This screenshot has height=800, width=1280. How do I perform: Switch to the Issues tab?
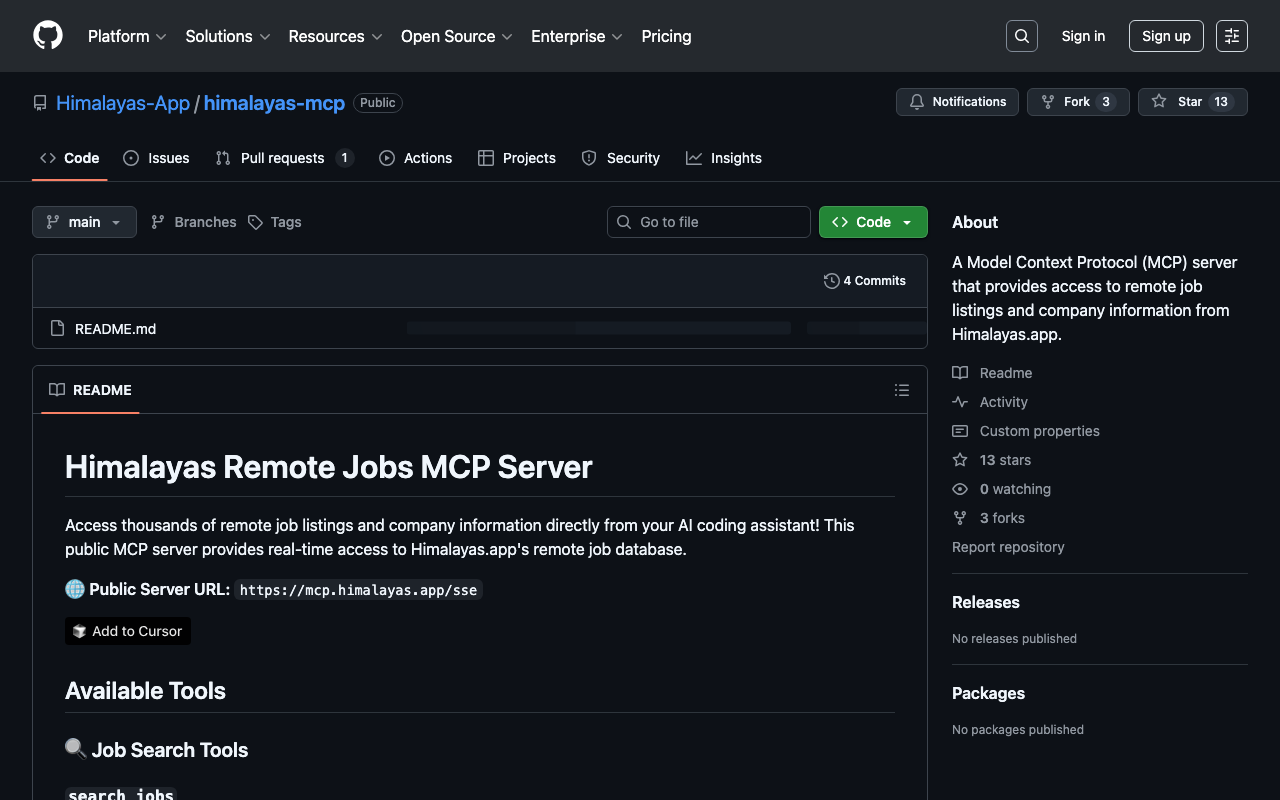click(x=156, y=158)
